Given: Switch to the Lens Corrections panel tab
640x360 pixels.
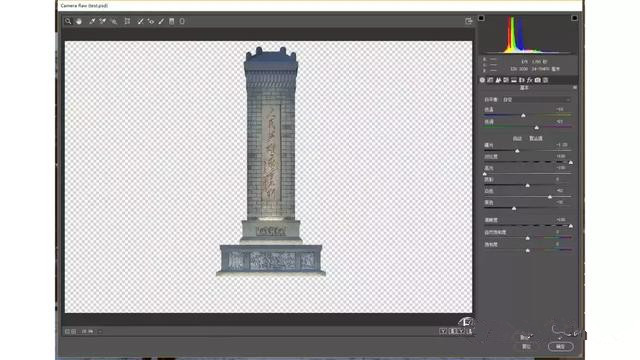Looking at the screenshot, I should click(522, 80).
